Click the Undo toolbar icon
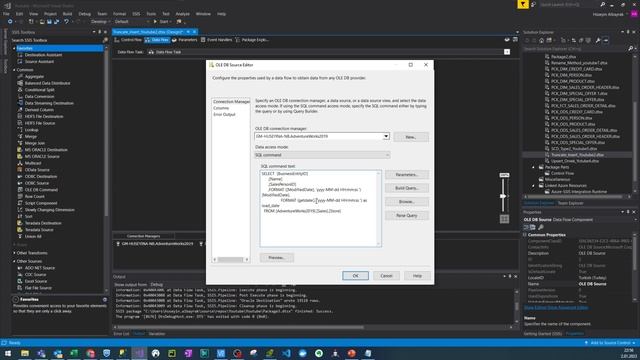 67,22
